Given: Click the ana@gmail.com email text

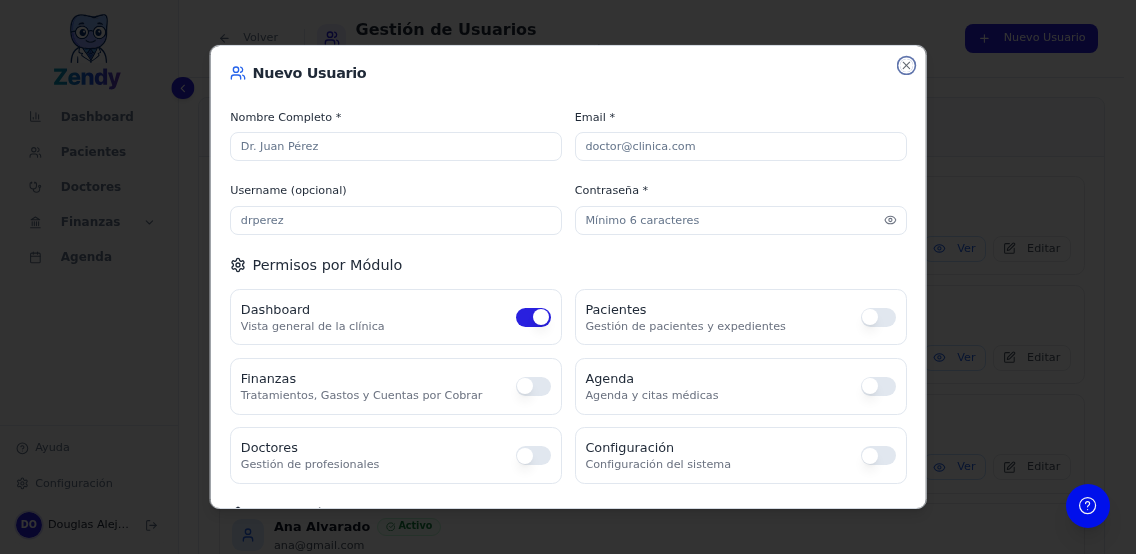Looking at the screenshot, I should (319, 545).
